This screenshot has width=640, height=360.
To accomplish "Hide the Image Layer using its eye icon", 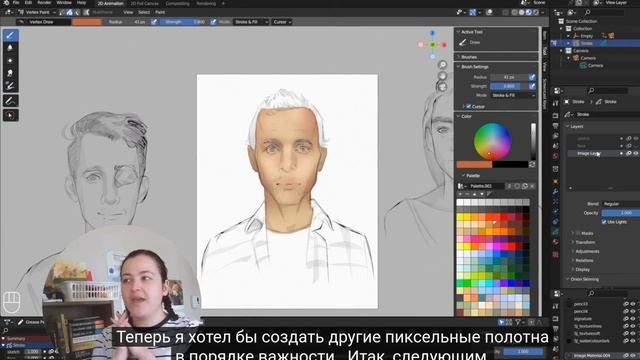I will [636, 153].
